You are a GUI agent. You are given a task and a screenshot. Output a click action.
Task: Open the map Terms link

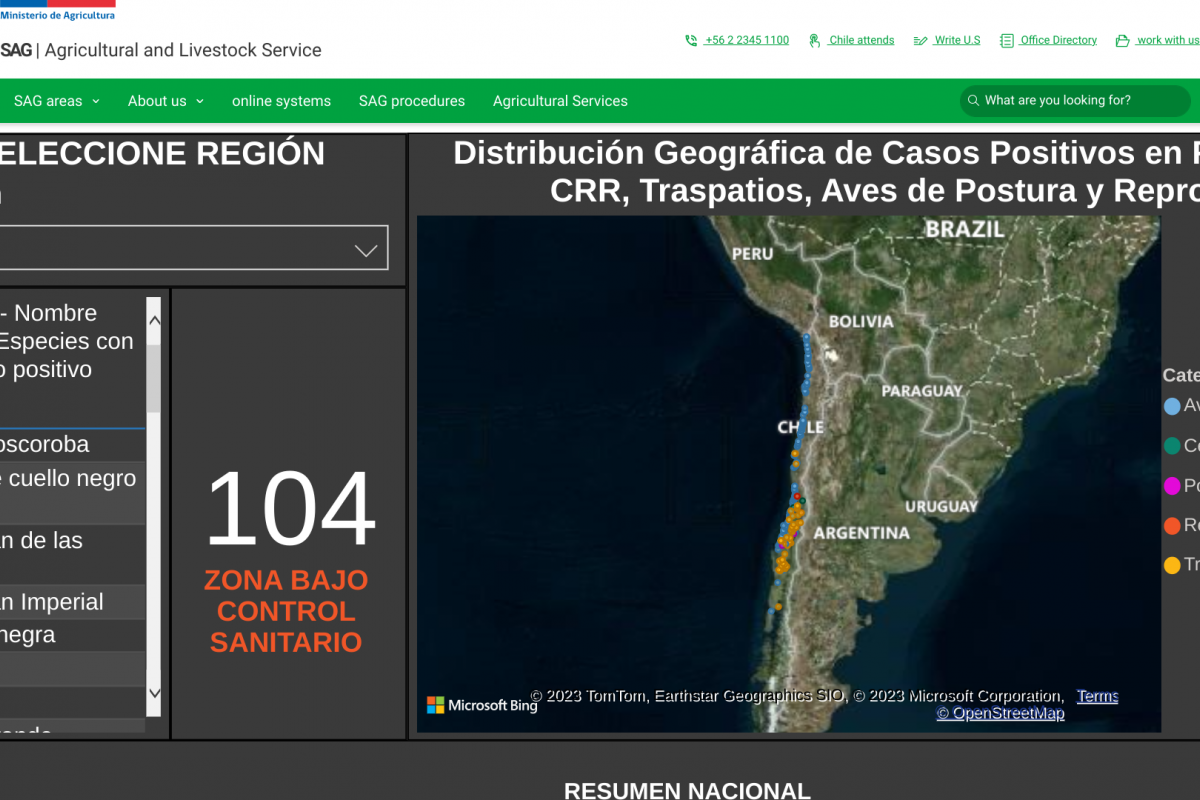pos(1097,696)
